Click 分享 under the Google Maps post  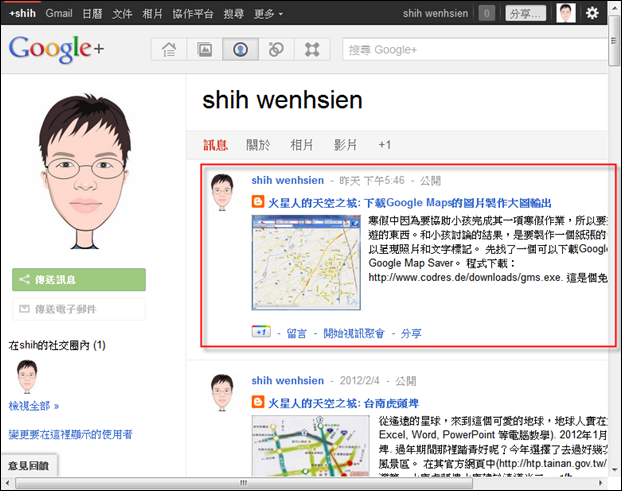pyautogui.click(x=411, y=334)
